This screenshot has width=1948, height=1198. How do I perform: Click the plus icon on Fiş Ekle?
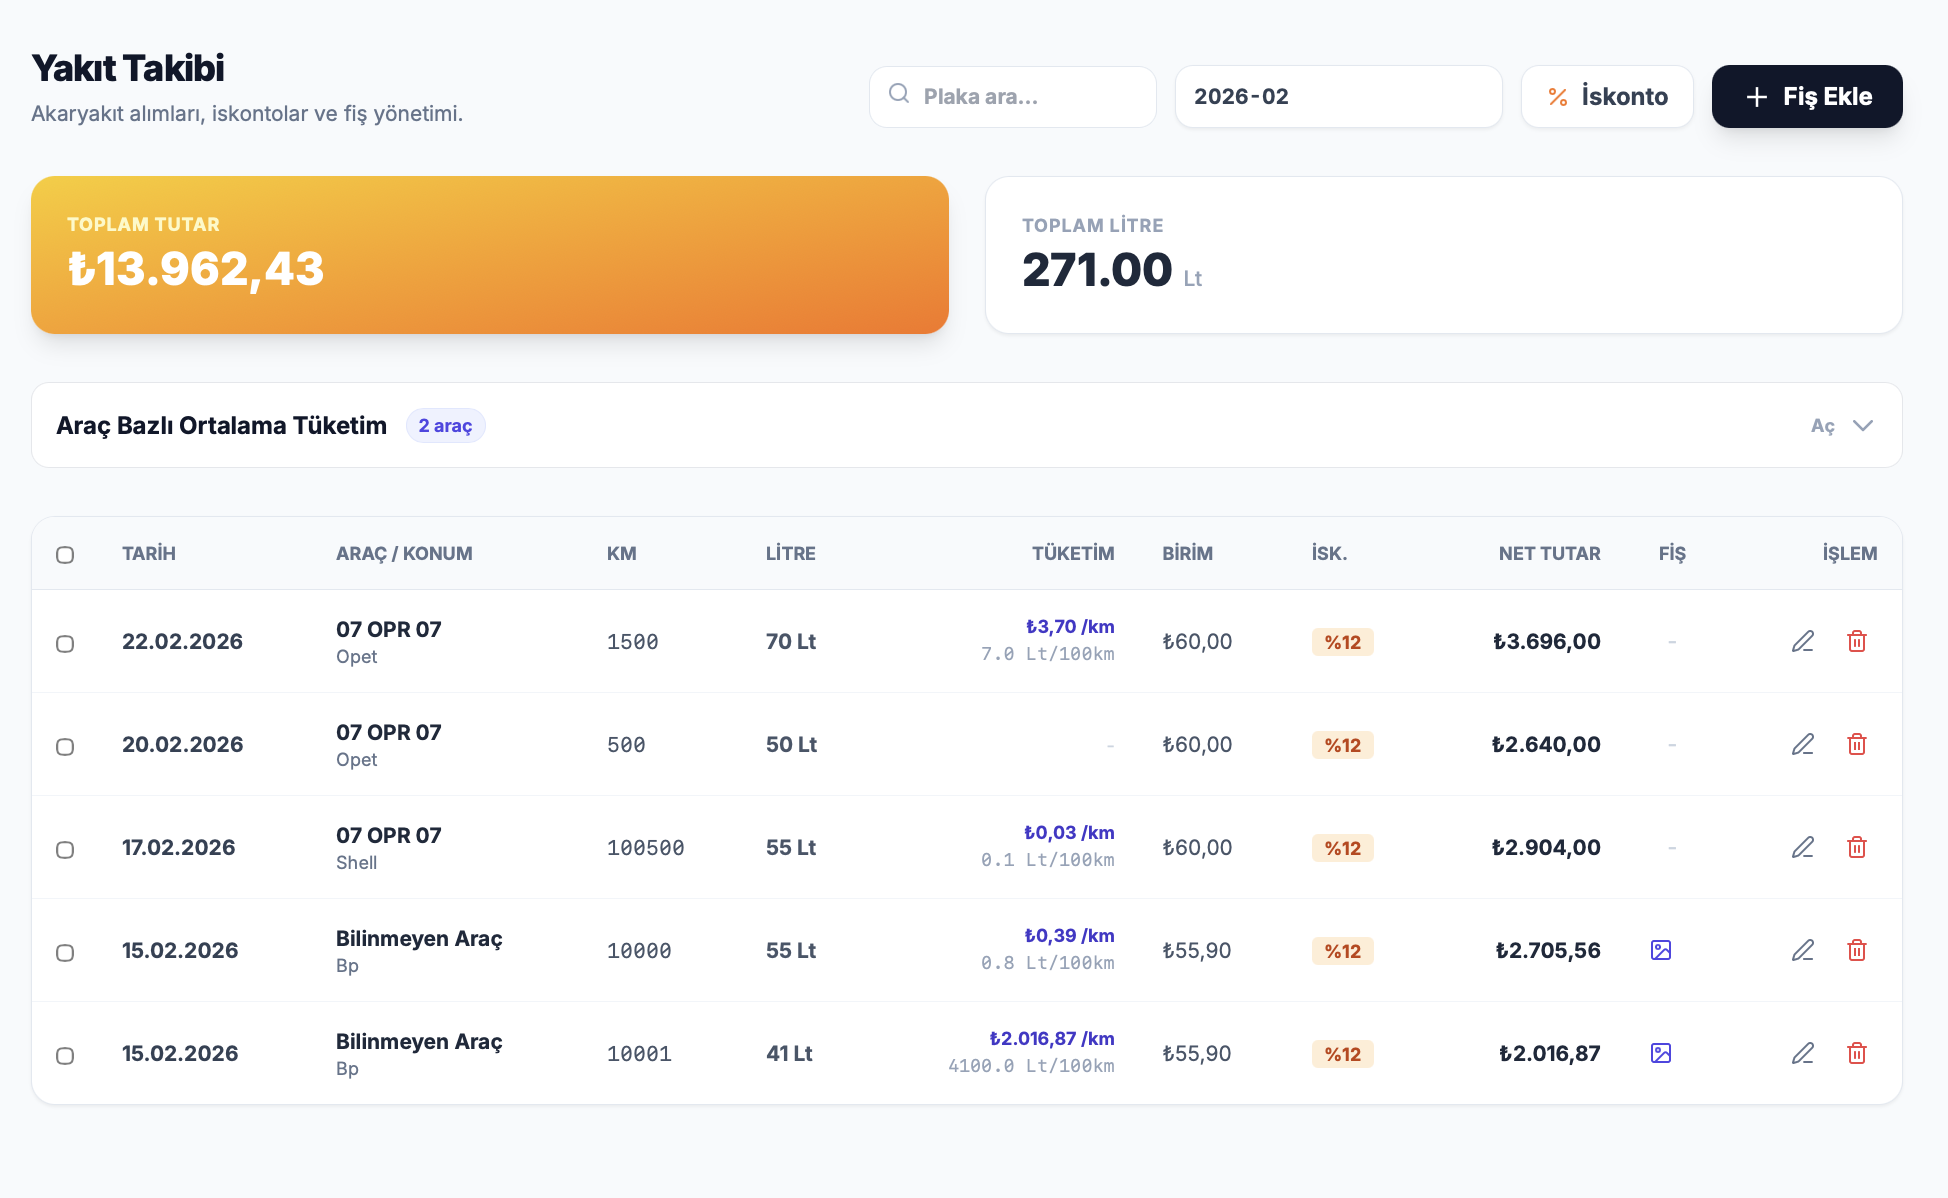point(1756,97)
